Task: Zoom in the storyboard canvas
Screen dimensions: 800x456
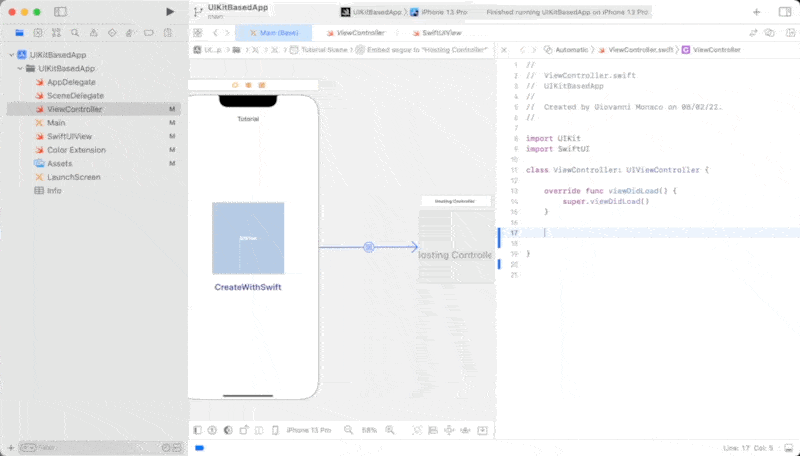Action: point(392,430)
